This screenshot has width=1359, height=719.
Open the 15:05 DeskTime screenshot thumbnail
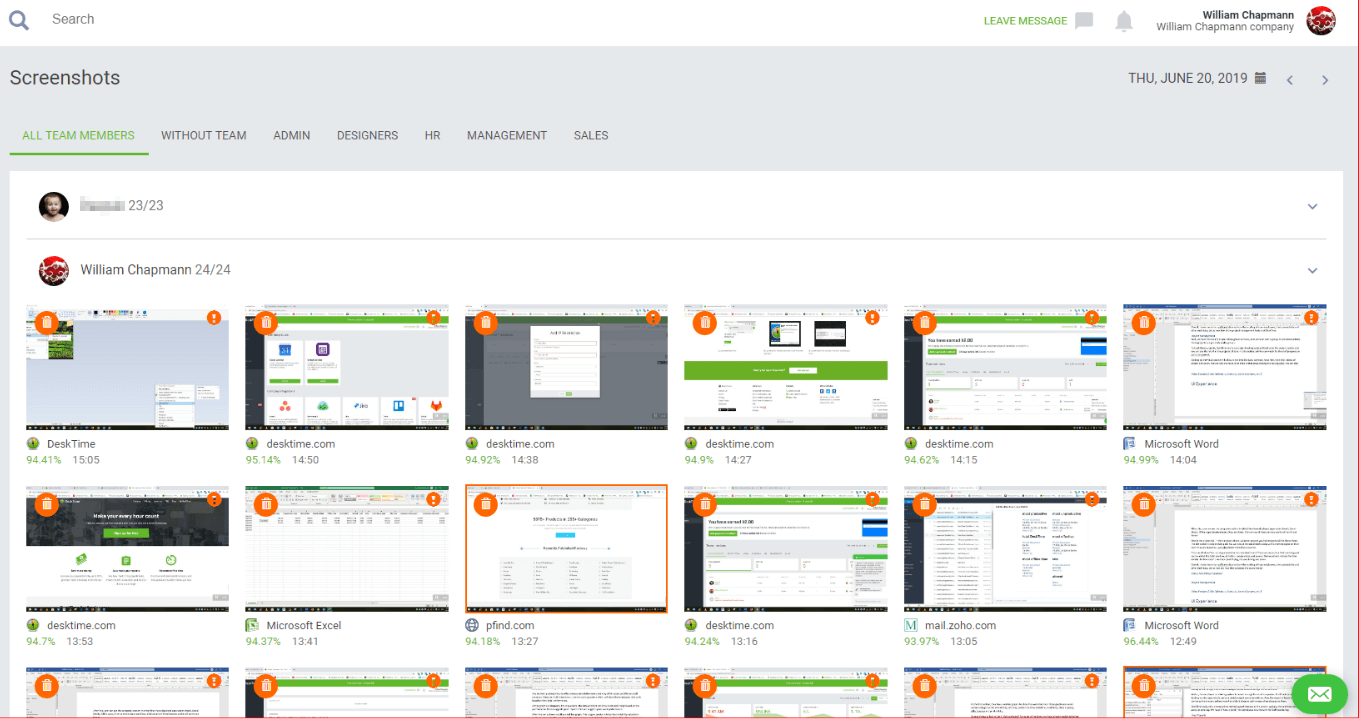point(127,368)
